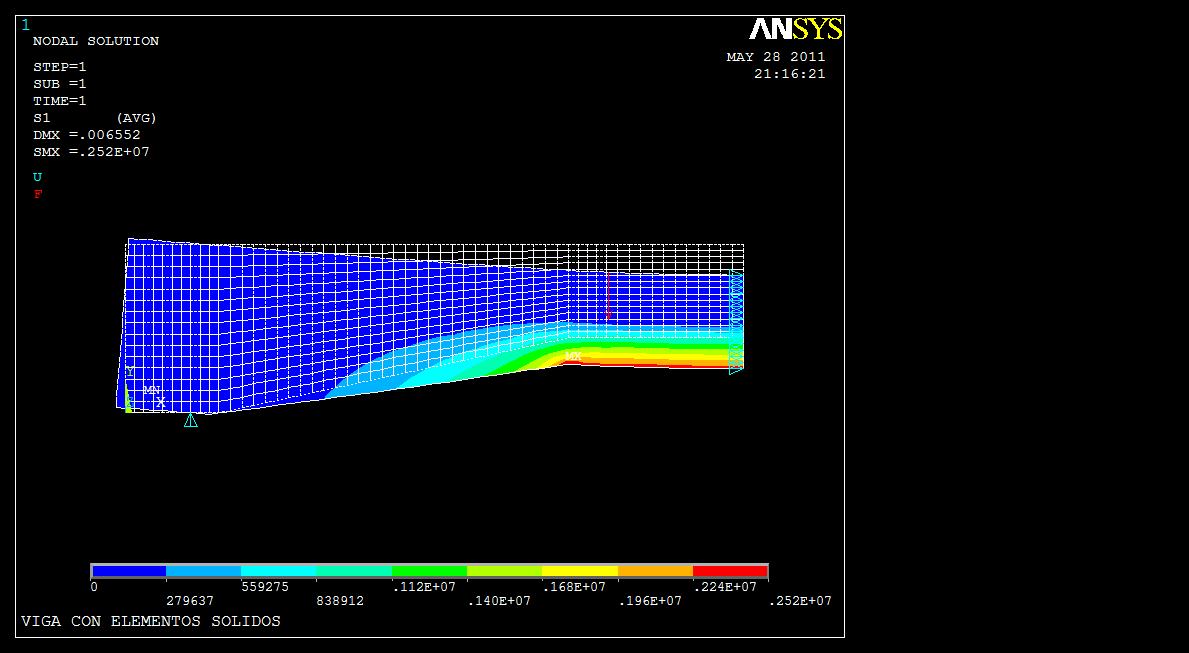The height and width of the screenshot is (653, 1189).
Task: Click the Y axis label of the triad
Action: point(130,372)
